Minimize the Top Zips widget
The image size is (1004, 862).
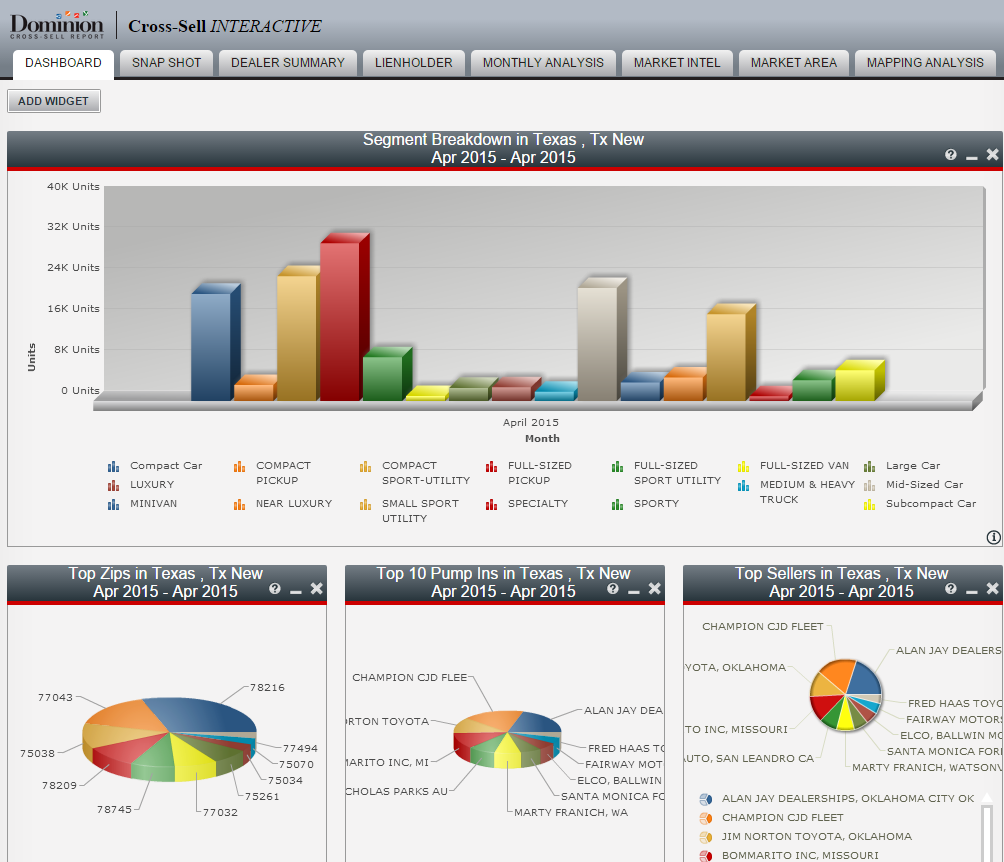[295, 590]
